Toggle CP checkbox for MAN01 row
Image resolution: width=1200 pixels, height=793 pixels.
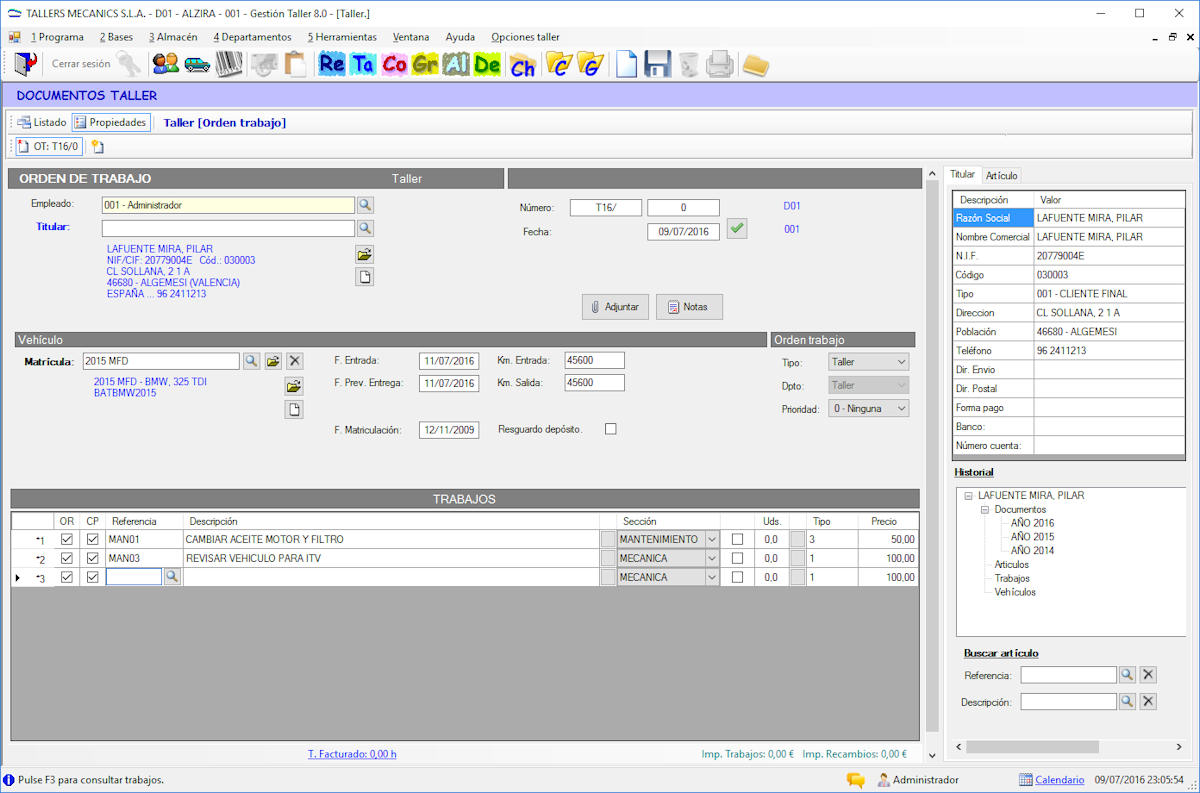[x=92, y=539]
